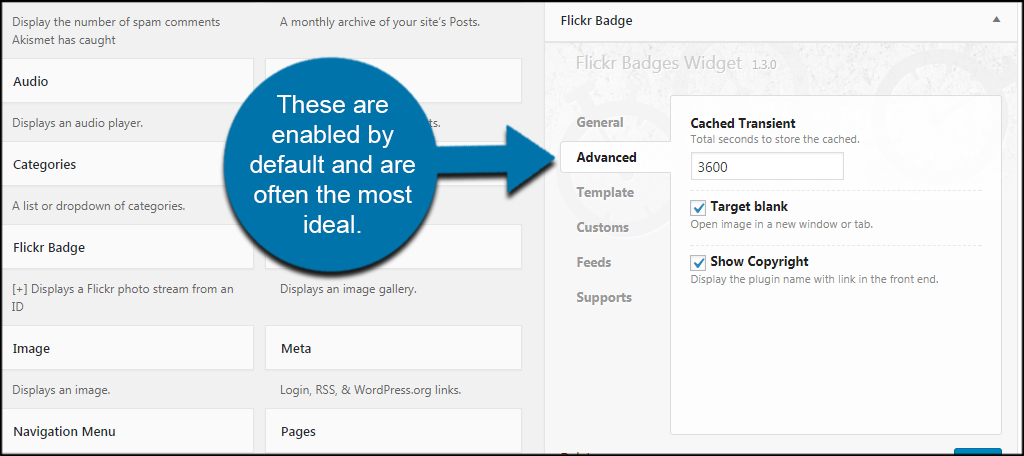Viewport: 1024px width, 456px height.
Task: Click the Show Copyright label text
Action: click(759, 261)
